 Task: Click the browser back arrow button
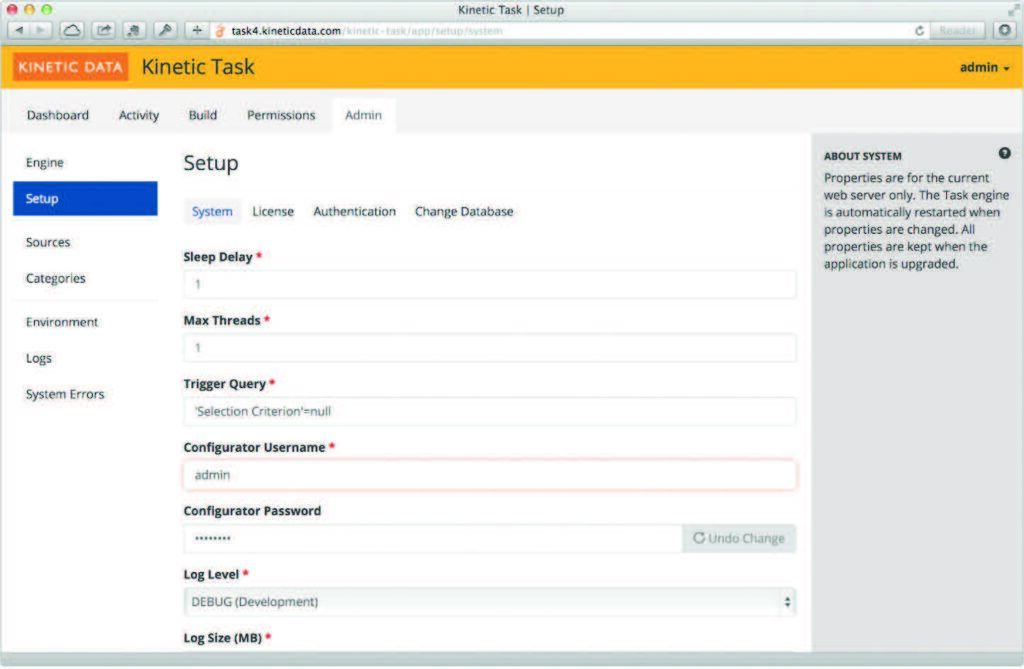(x=19, y=30)
